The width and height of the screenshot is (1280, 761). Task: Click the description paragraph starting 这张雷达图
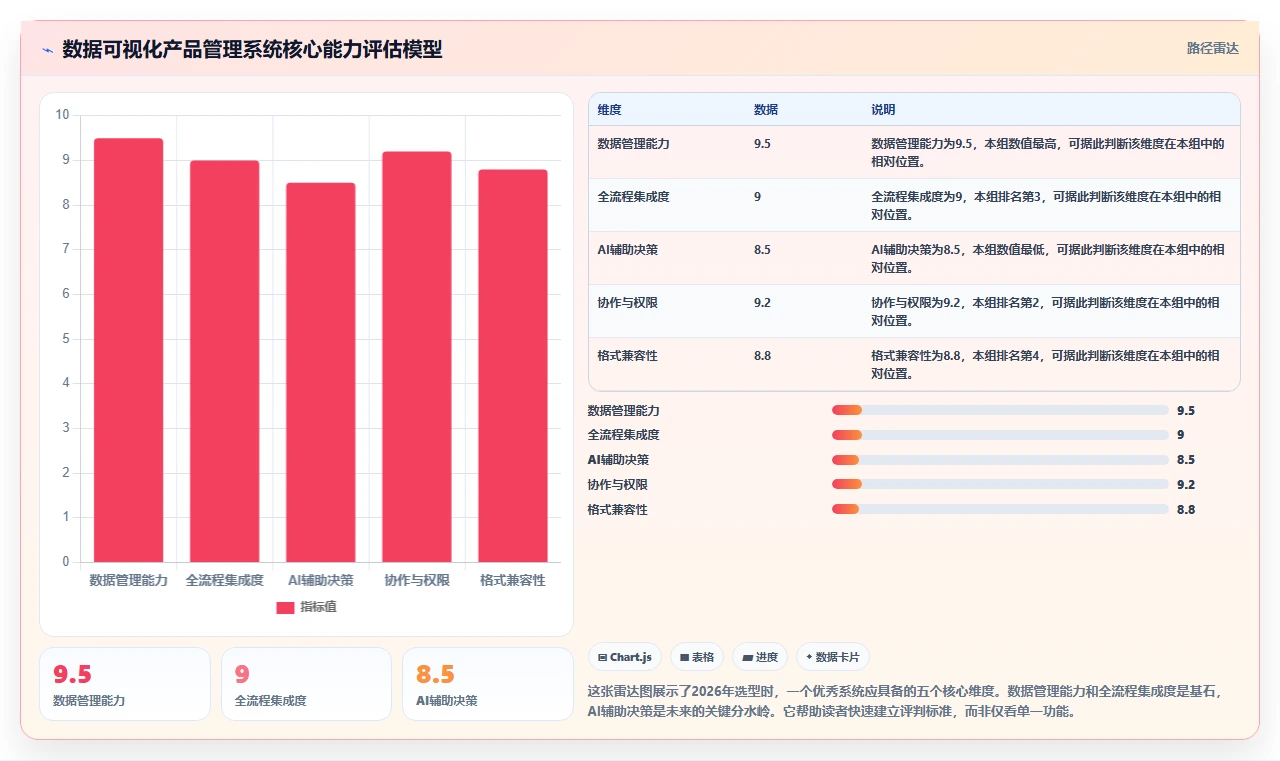point(906,701)
